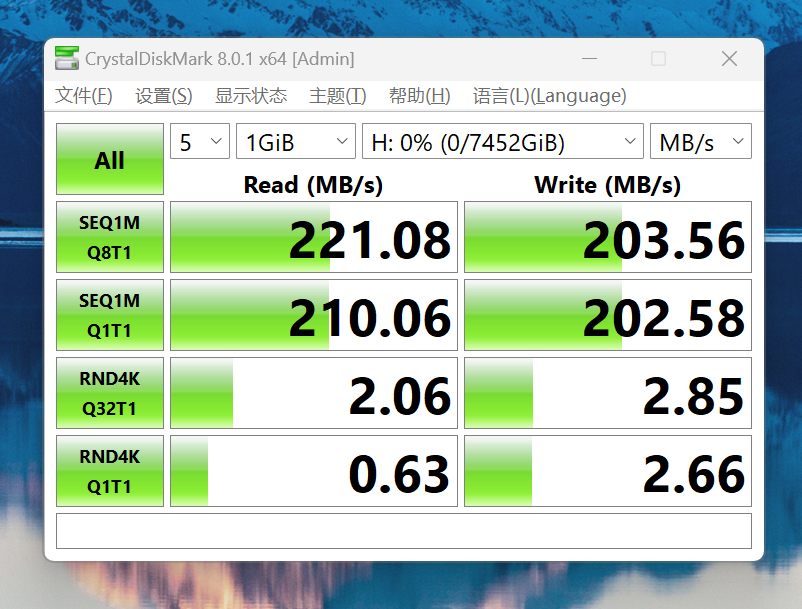
Task: Select the 2.66 write result
Action: click(608, 471)
